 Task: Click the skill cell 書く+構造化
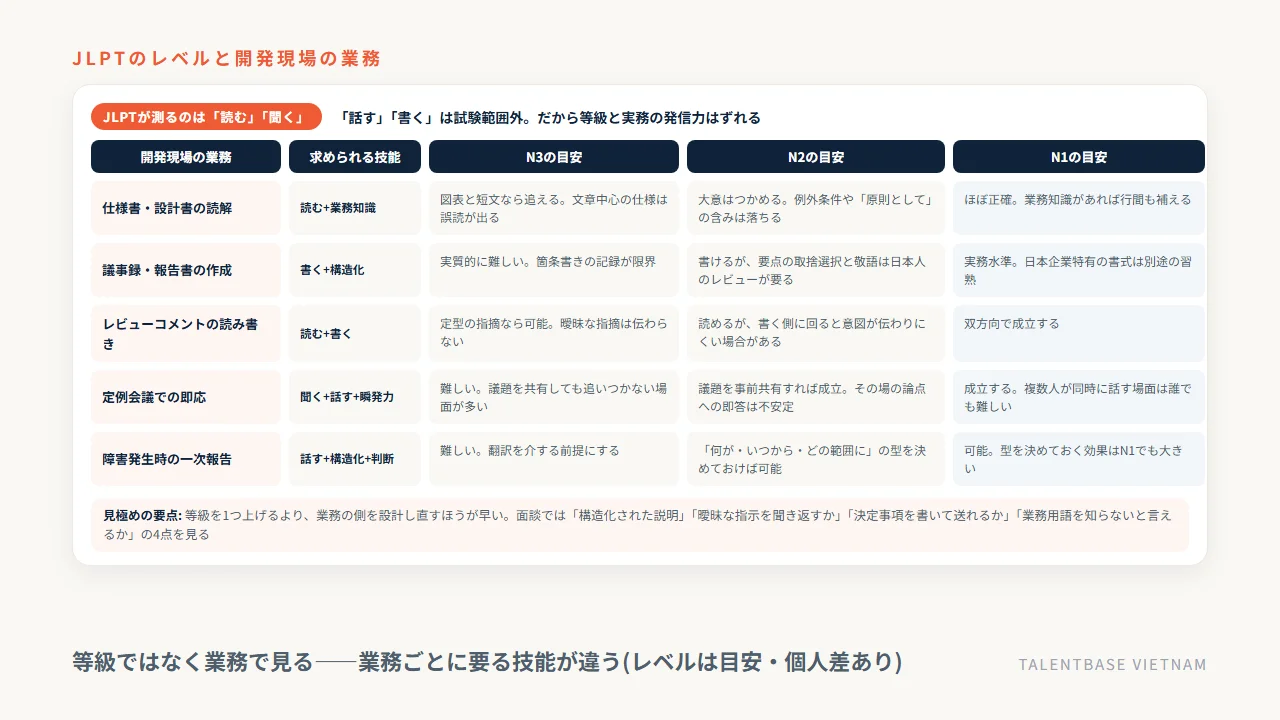pyautogui.click(x=355, y=270)
